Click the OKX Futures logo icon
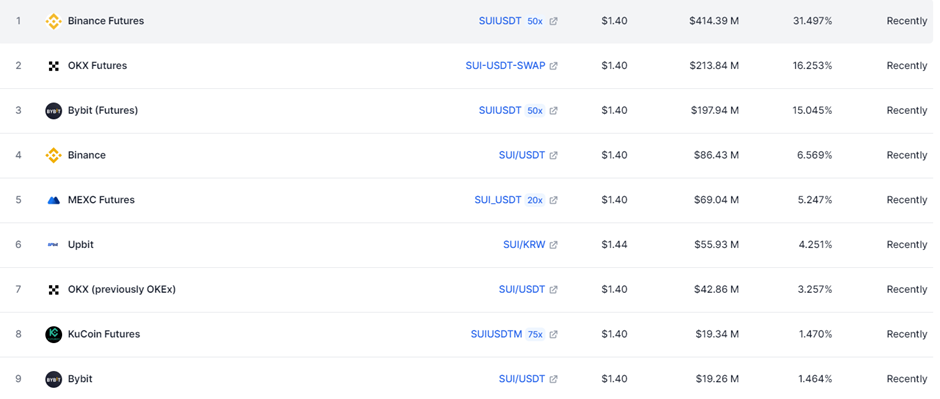The width and height of the screenshot is (940, 399). (x=53, y=66)
